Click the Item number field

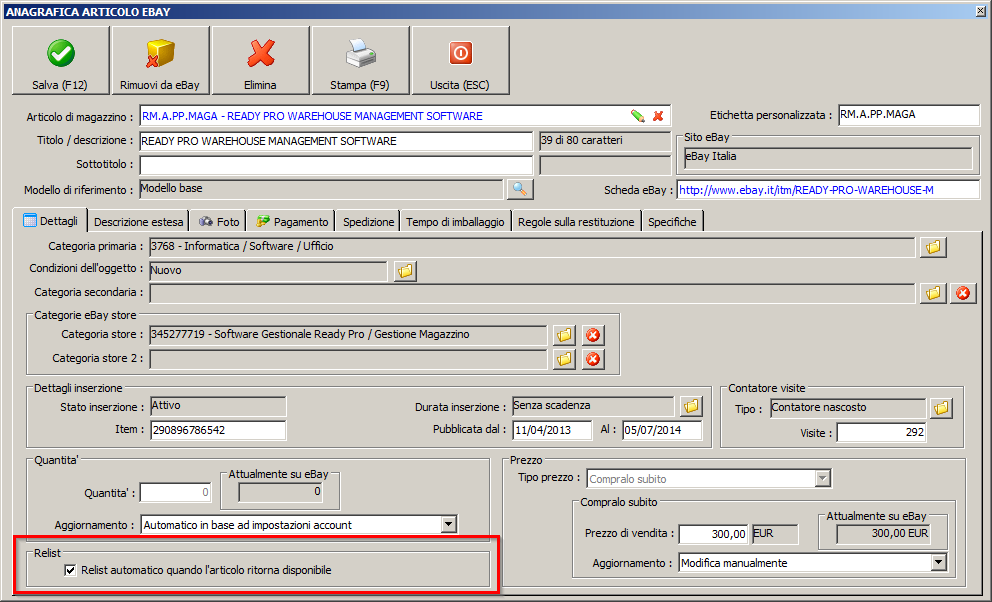click(218, 430)
